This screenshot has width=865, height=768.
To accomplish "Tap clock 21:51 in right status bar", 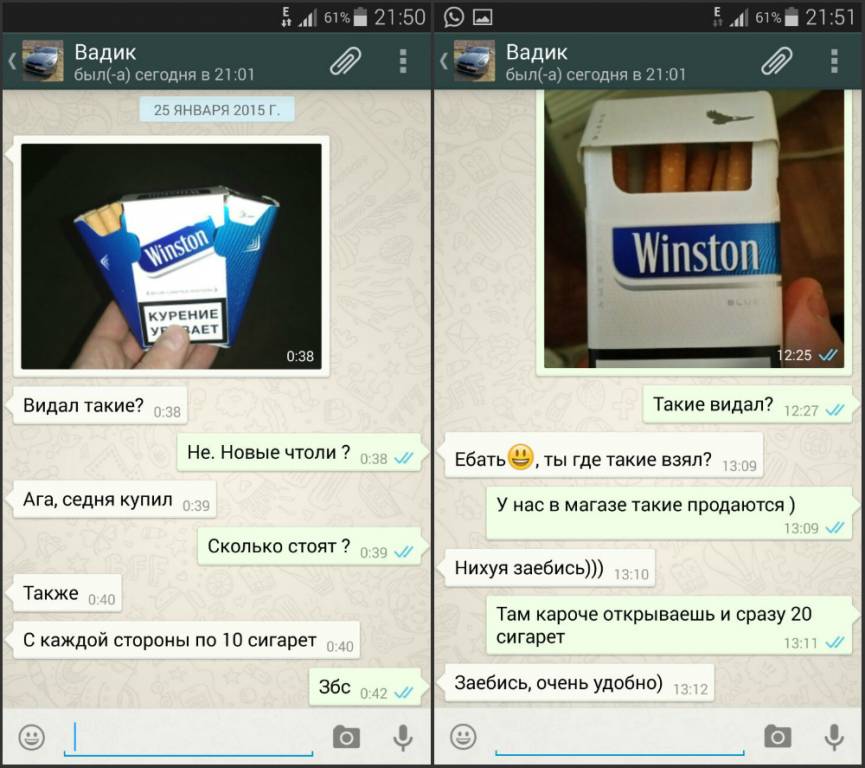I will 830,17.
